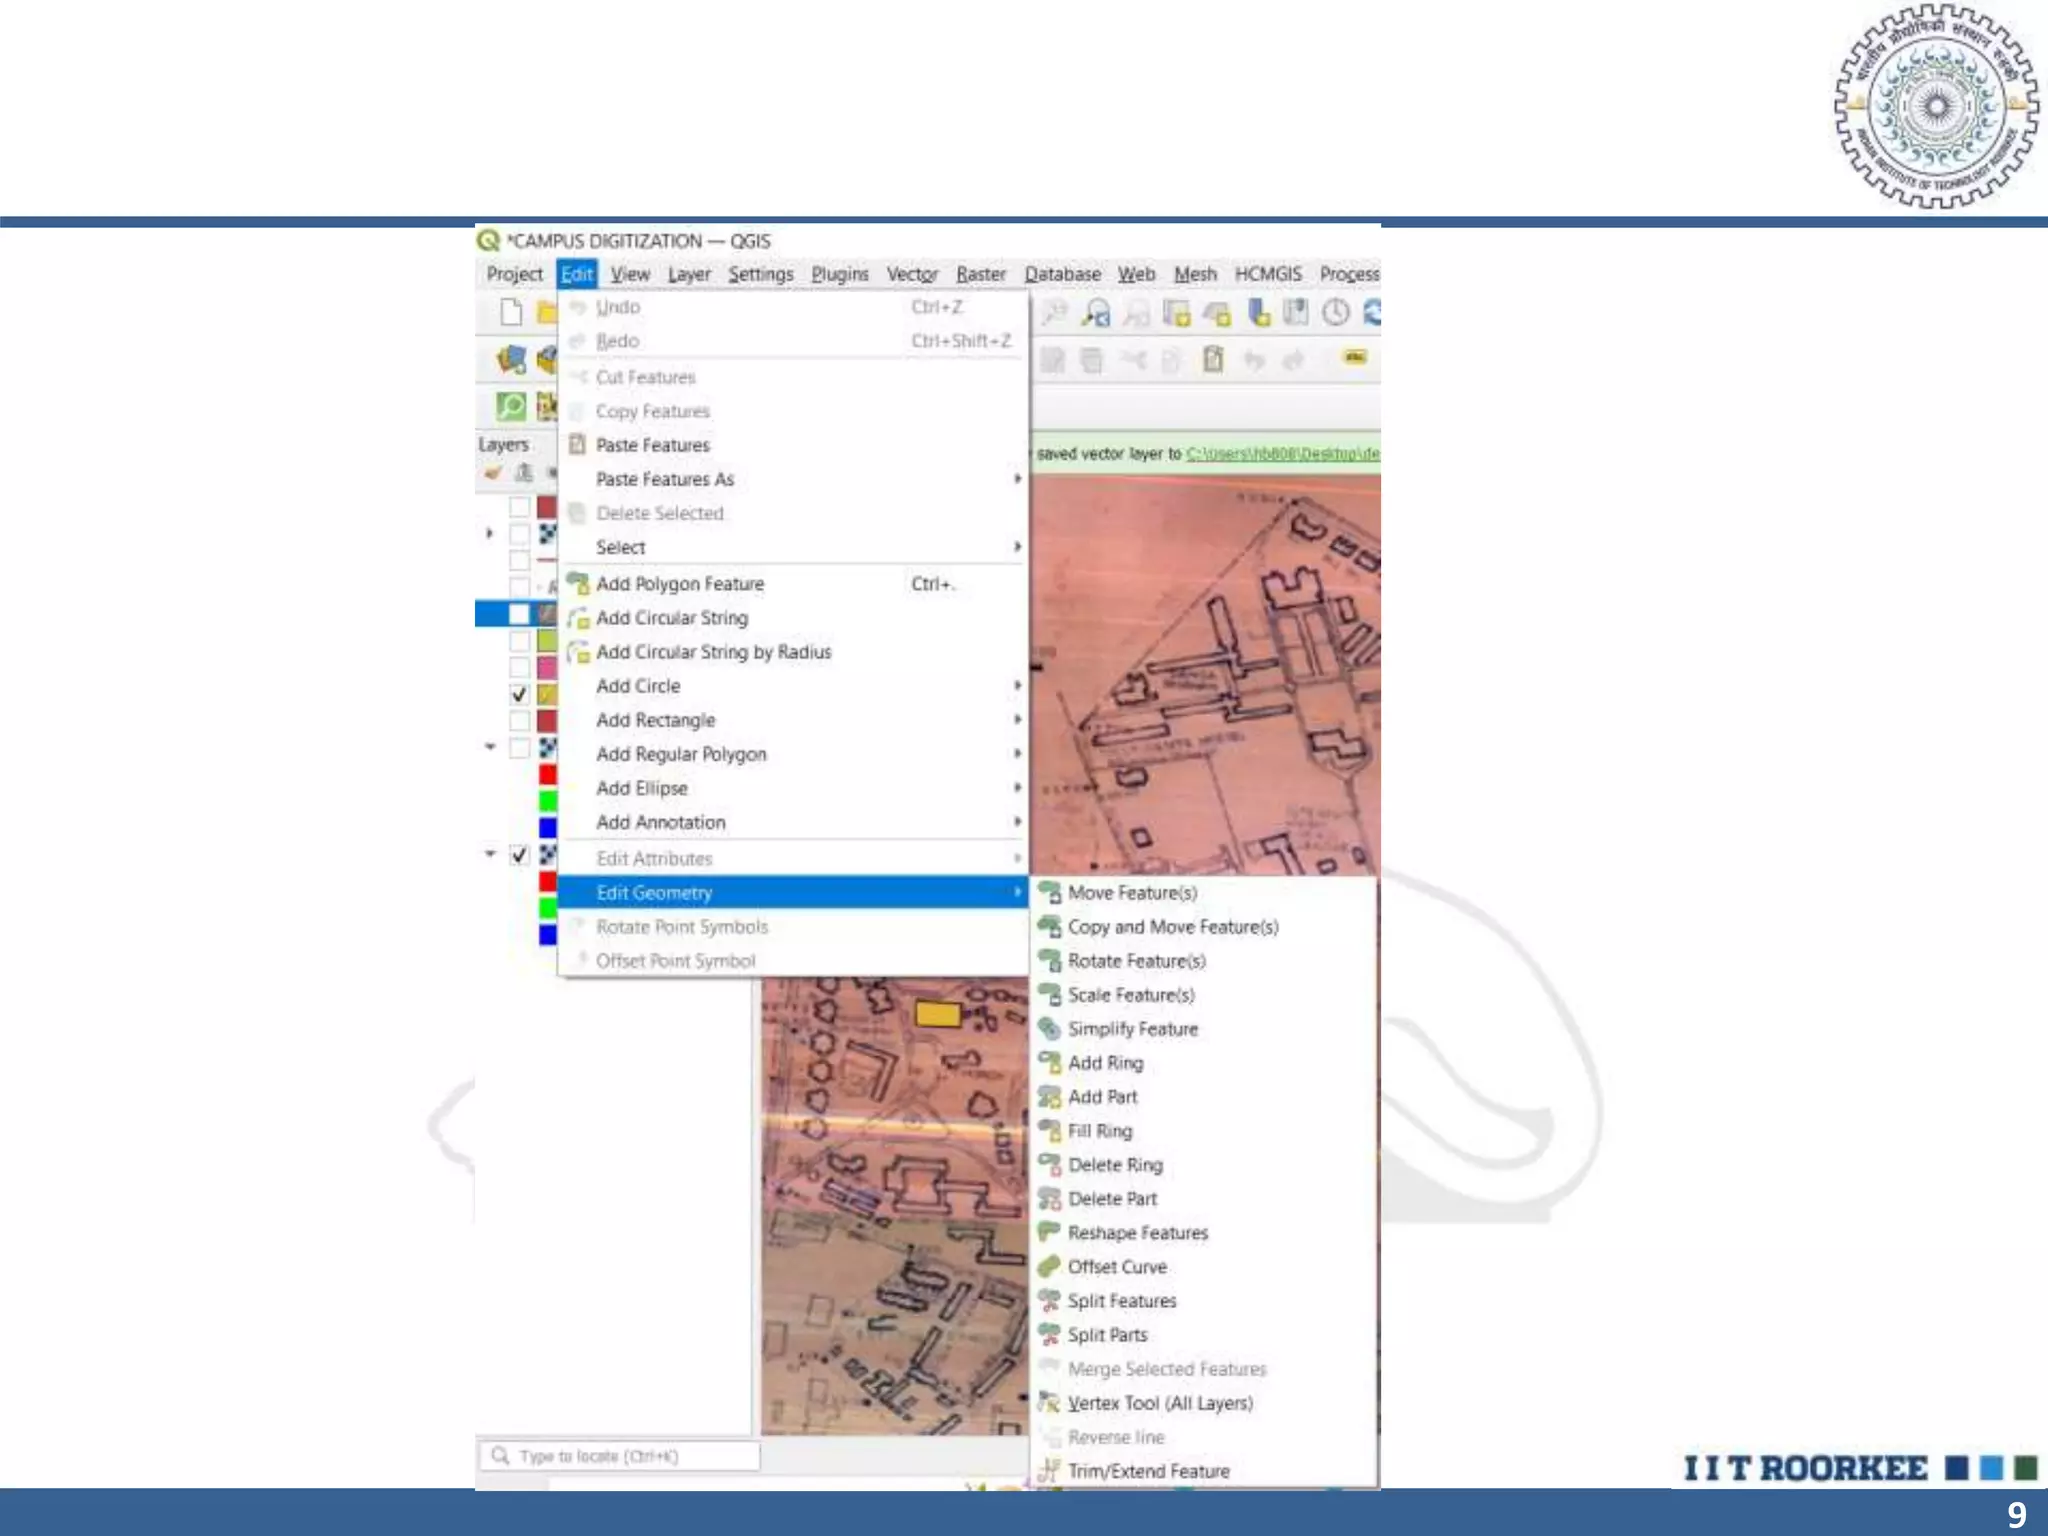Click the Vertex Tool icon in submenu
This screenshot has height=1536, width=2048.
click(1048, 1403)
